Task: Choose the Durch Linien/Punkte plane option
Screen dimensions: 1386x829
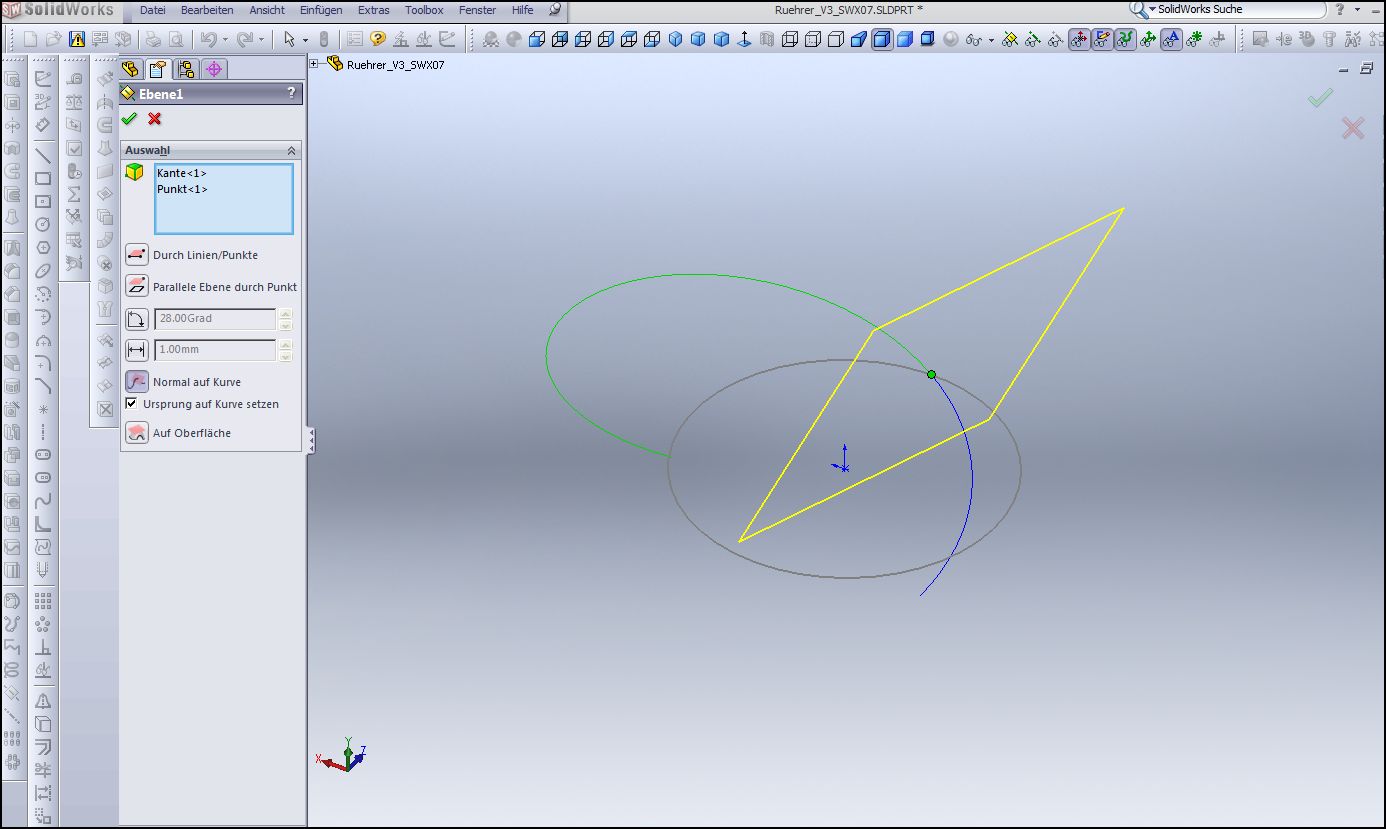Action: [137, 255]
